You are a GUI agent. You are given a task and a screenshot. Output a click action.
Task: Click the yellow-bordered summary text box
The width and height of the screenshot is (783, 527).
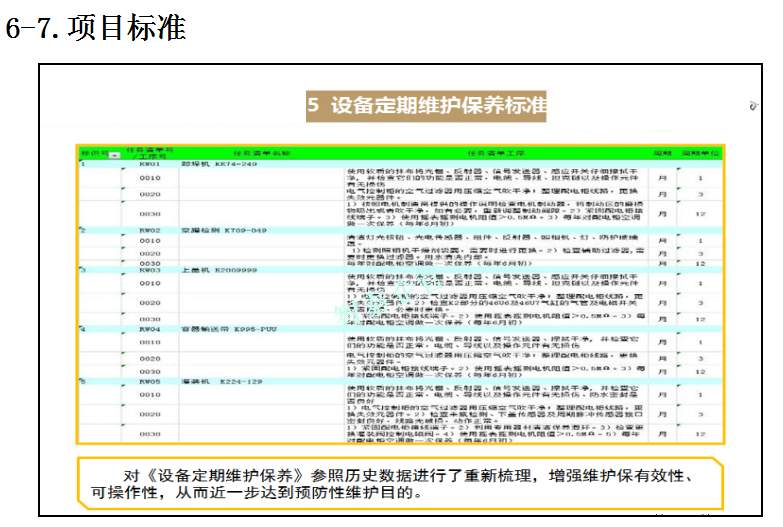coord(398,484)
